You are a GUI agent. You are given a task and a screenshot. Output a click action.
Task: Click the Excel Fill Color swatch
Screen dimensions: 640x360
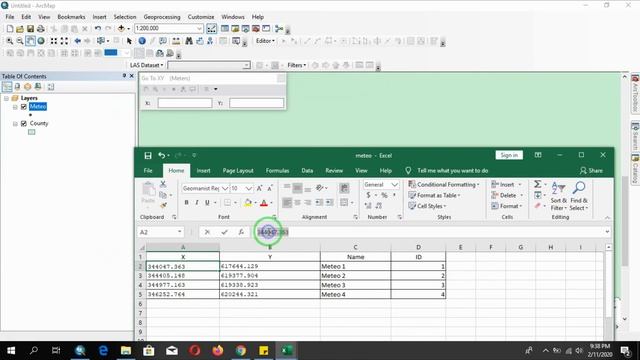click(248, 202)
